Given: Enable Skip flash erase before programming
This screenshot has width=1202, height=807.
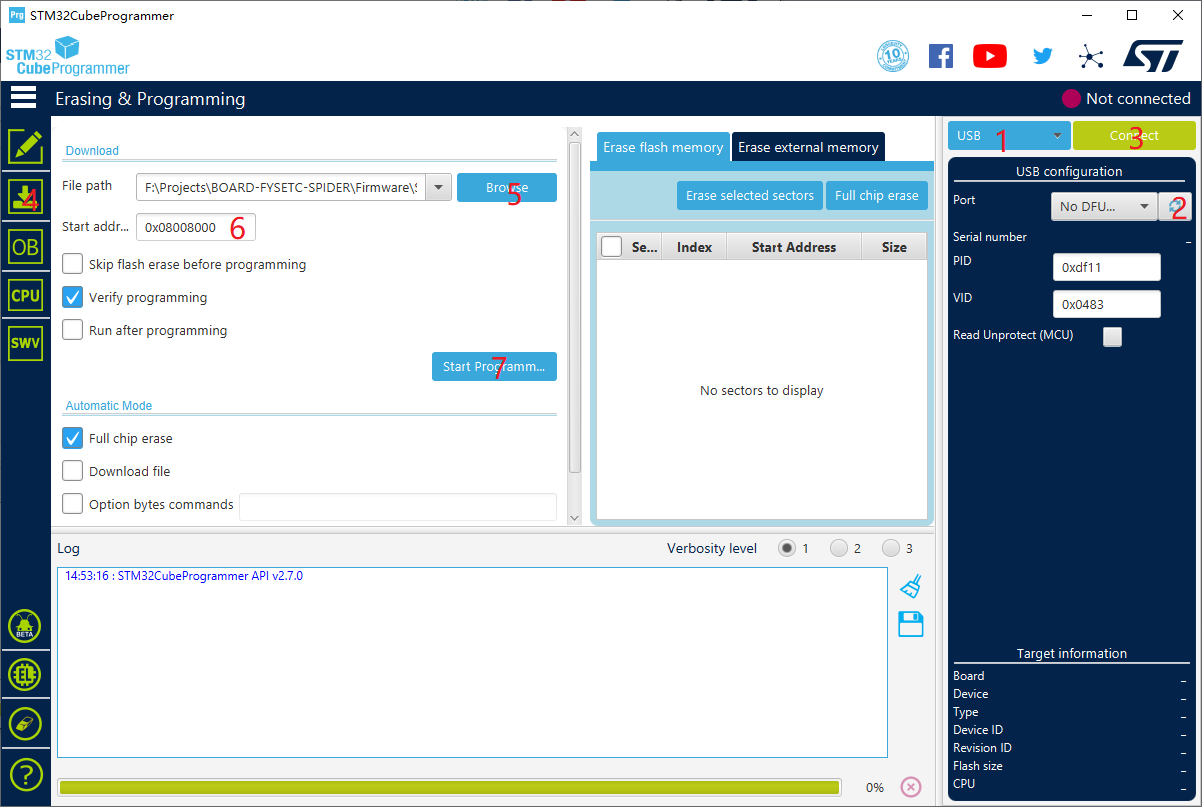Looking at the screenshot, I should point(72,264).
